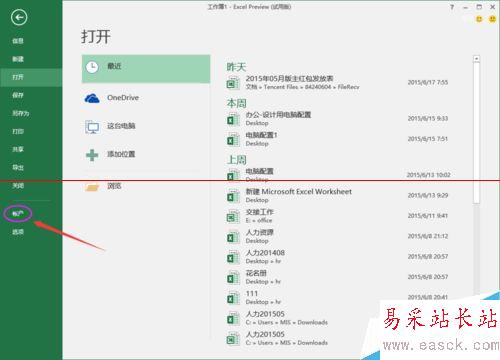The width and height of the screenshot is (500, 360).
Task: Click Excel icon beside 办公-设计用电脑配置
Action: (x=233, y=119)
